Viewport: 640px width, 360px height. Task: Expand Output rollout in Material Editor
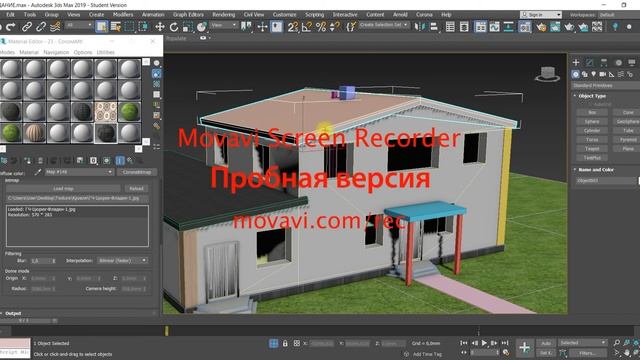tap(13, 313)
